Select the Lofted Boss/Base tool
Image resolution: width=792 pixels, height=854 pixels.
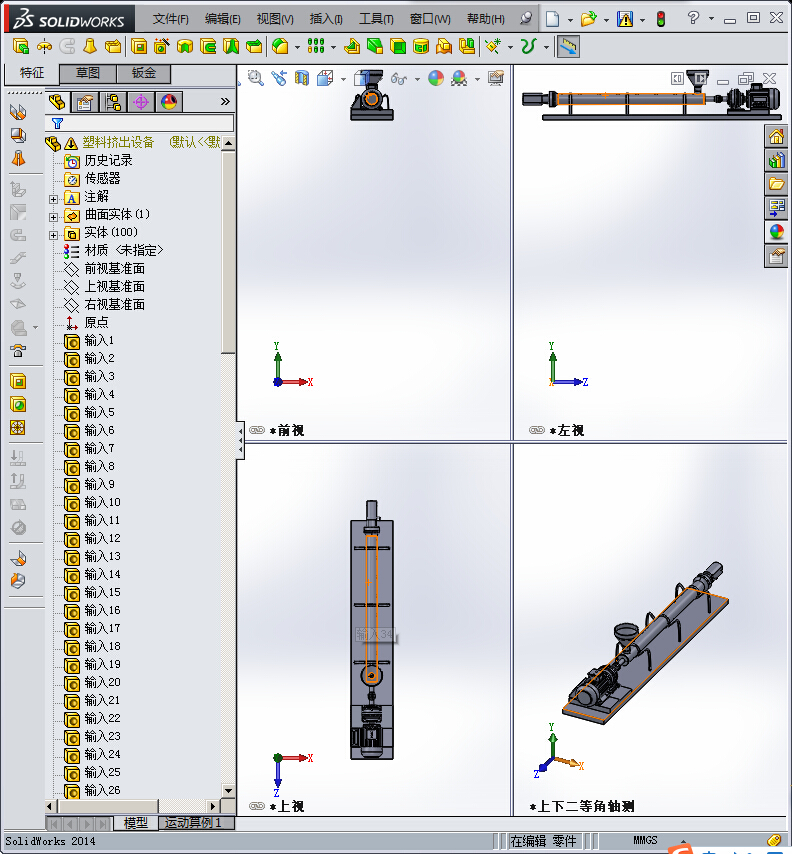pyautogui.click(x=90, y=46)
